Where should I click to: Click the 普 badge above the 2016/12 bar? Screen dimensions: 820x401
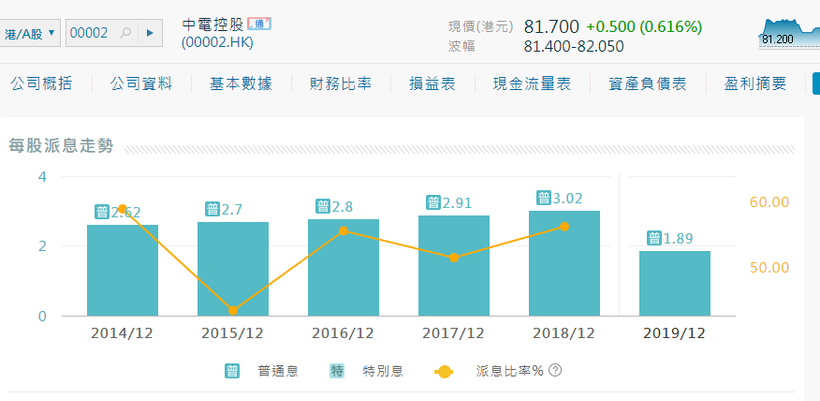pos(323,207)
